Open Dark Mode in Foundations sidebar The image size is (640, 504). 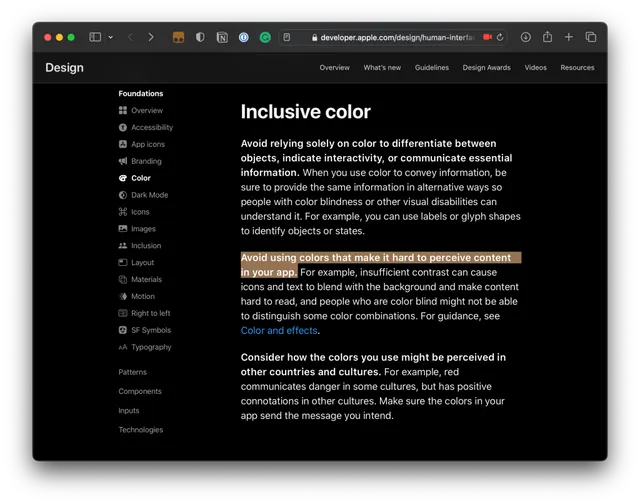149,195
